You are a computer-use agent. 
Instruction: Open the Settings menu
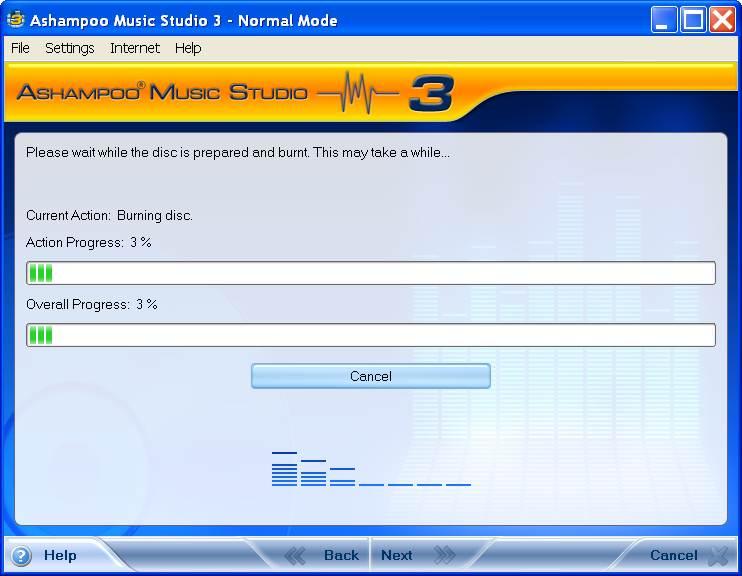(69, 48)
